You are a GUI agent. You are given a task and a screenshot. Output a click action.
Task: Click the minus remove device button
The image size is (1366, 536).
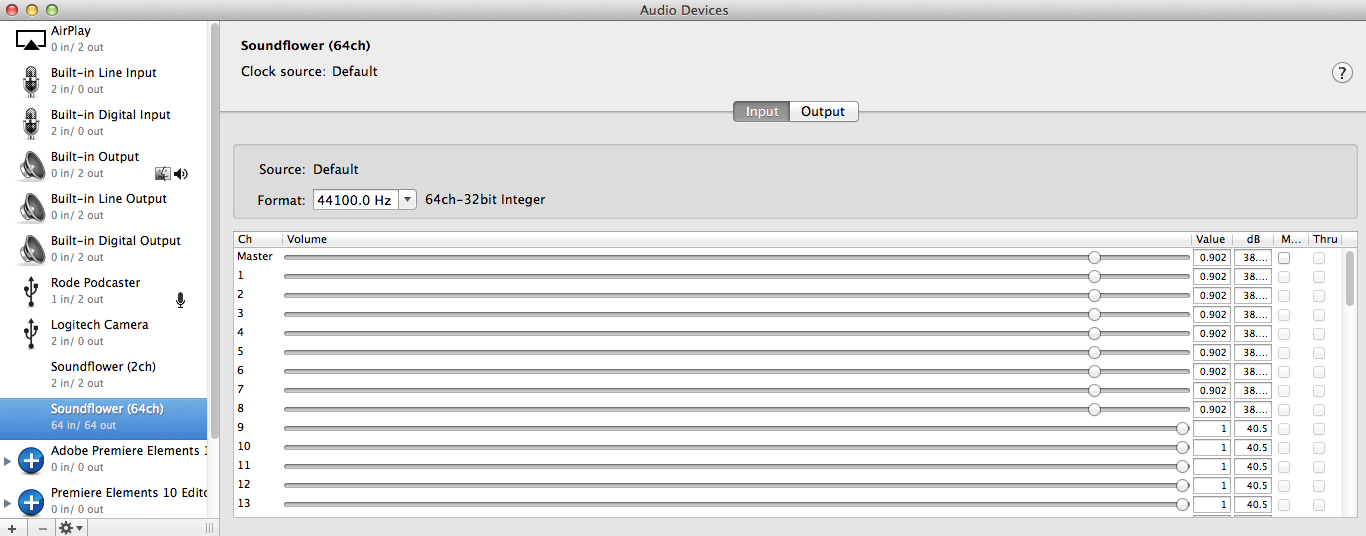point(42,527)
